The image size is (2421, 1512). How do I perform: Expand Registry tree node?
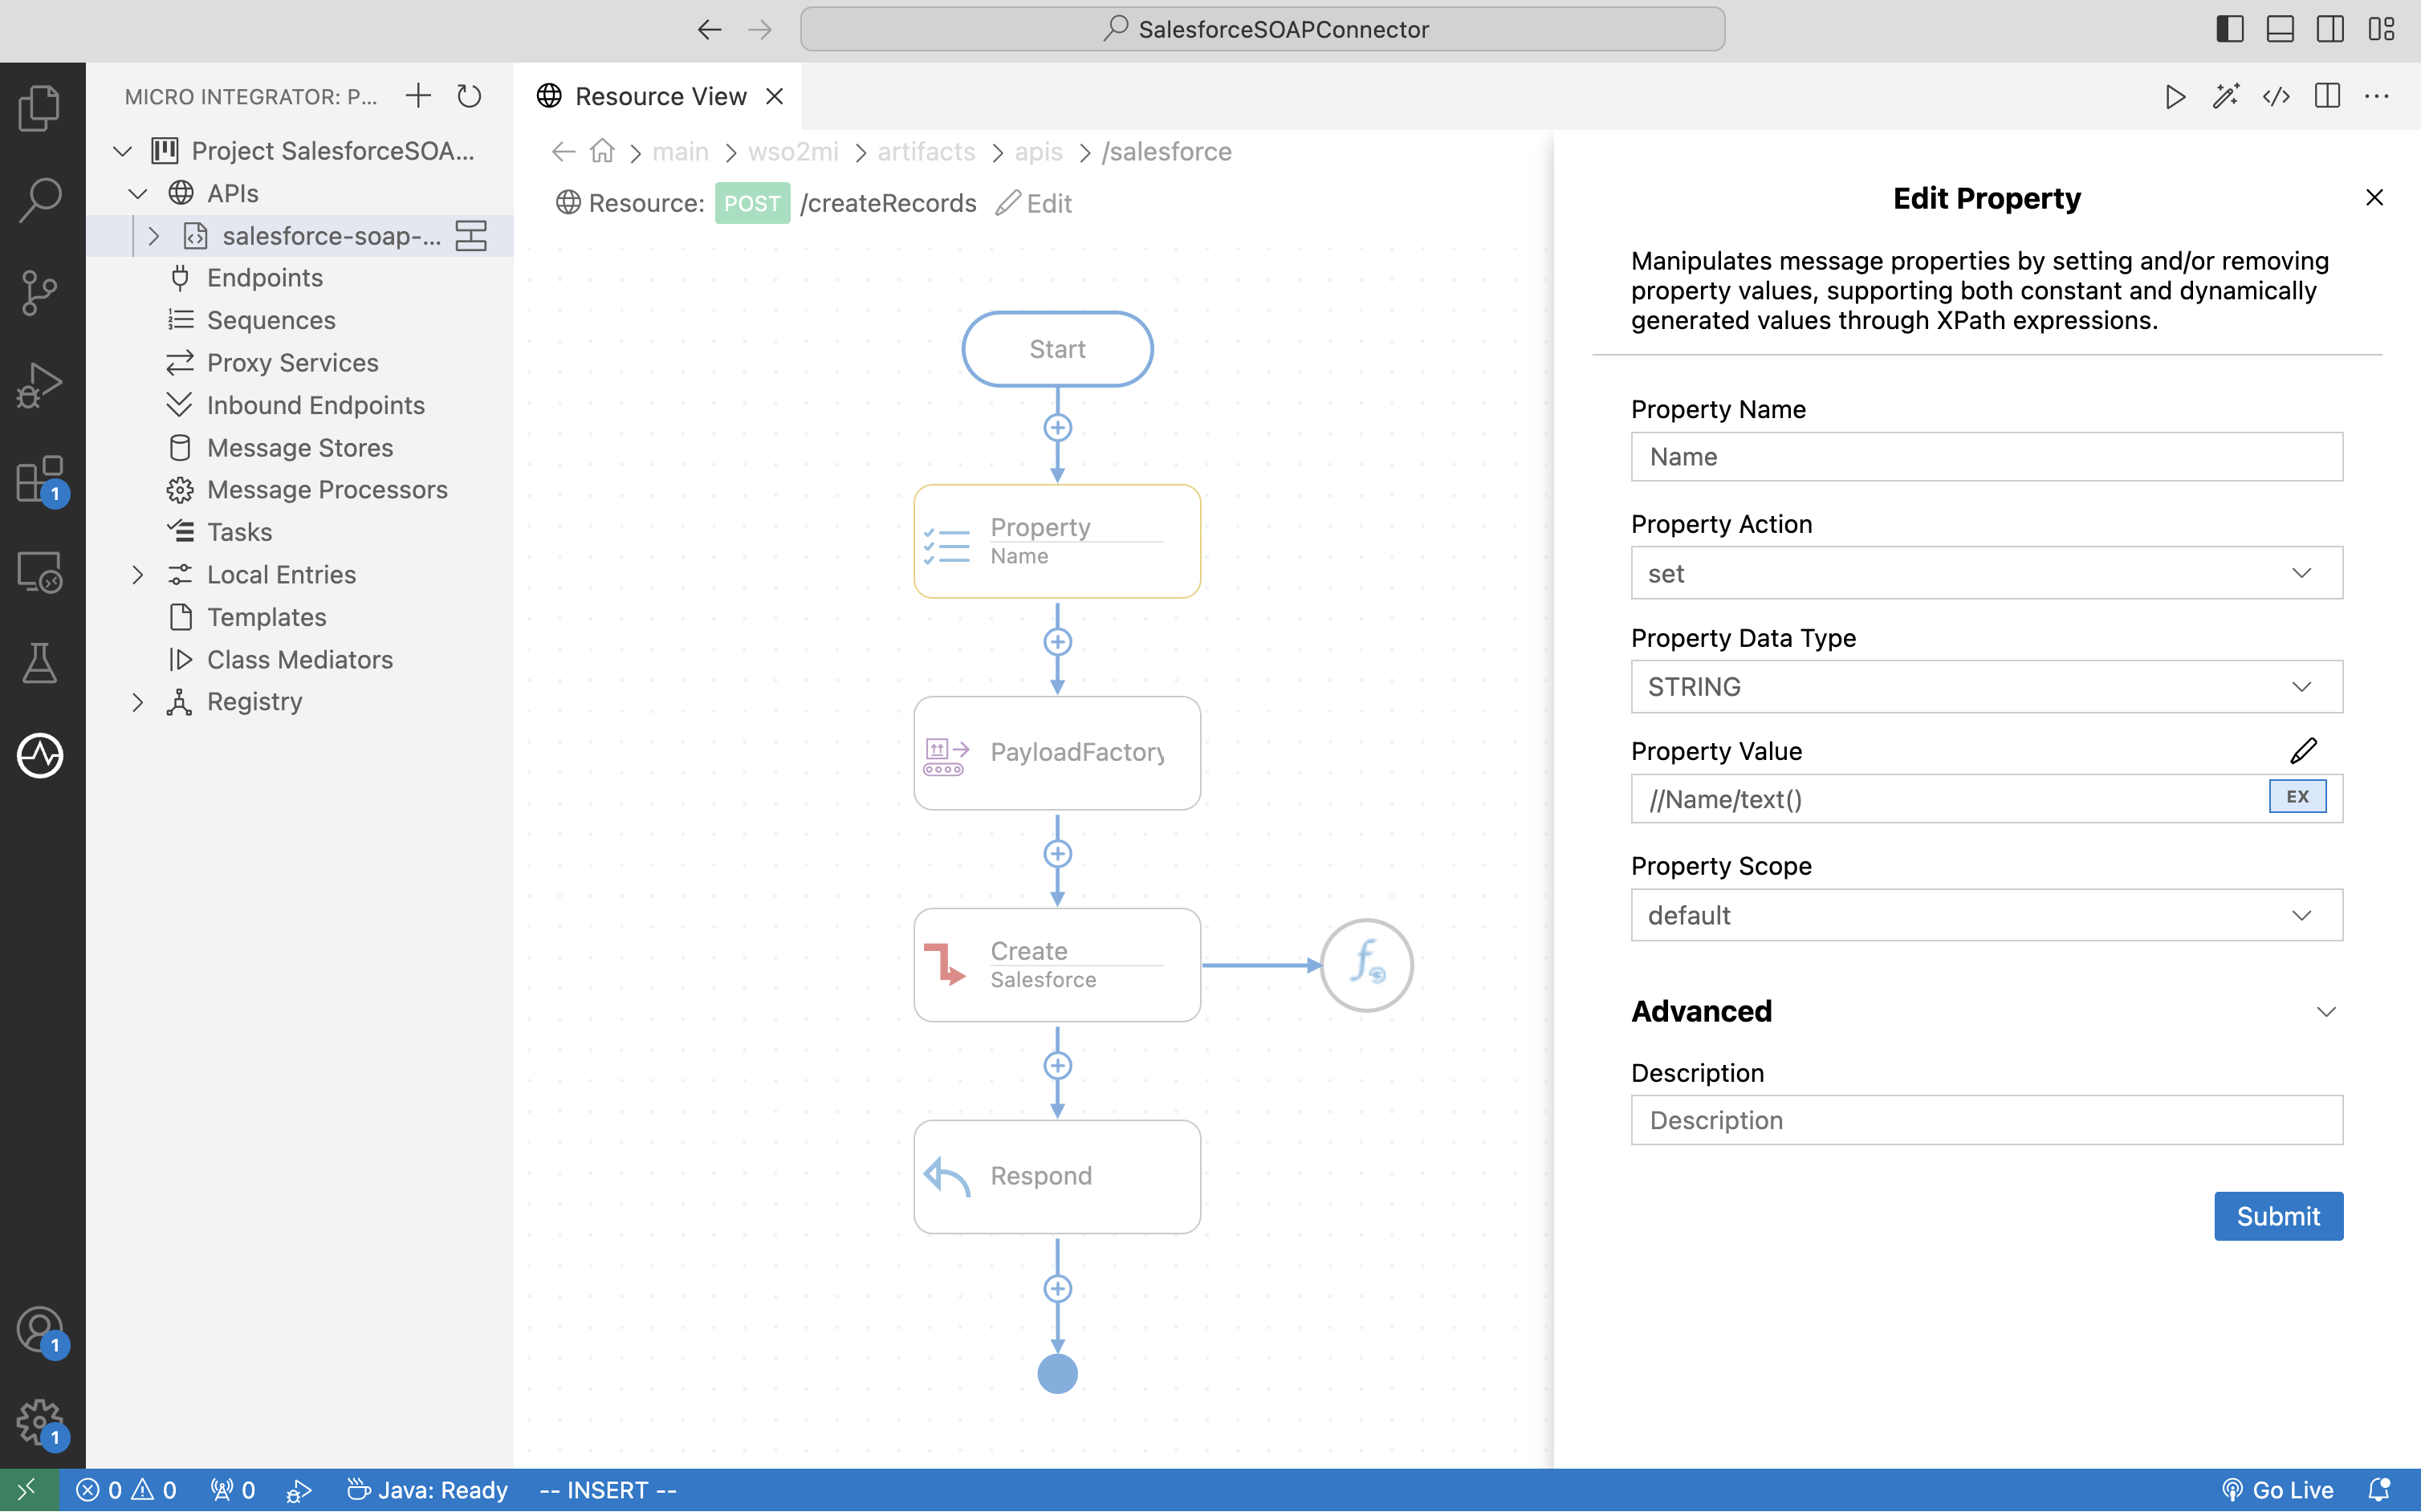coord(138,702)
